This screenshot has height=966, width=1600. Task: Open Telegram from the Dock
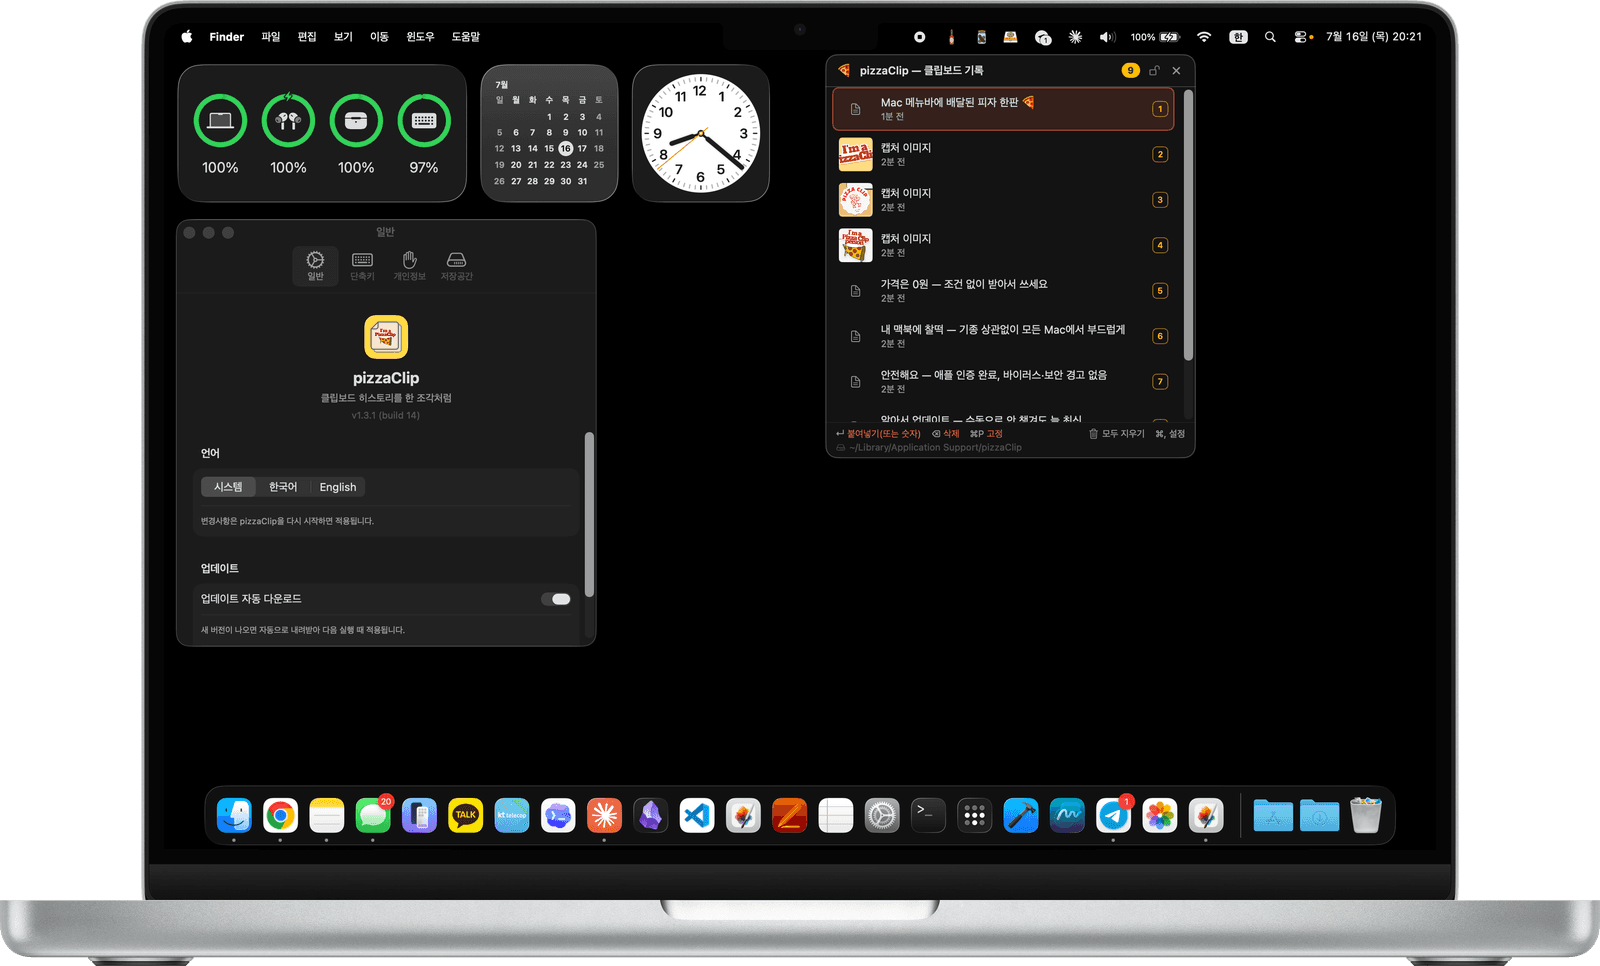coord(1113,816)
